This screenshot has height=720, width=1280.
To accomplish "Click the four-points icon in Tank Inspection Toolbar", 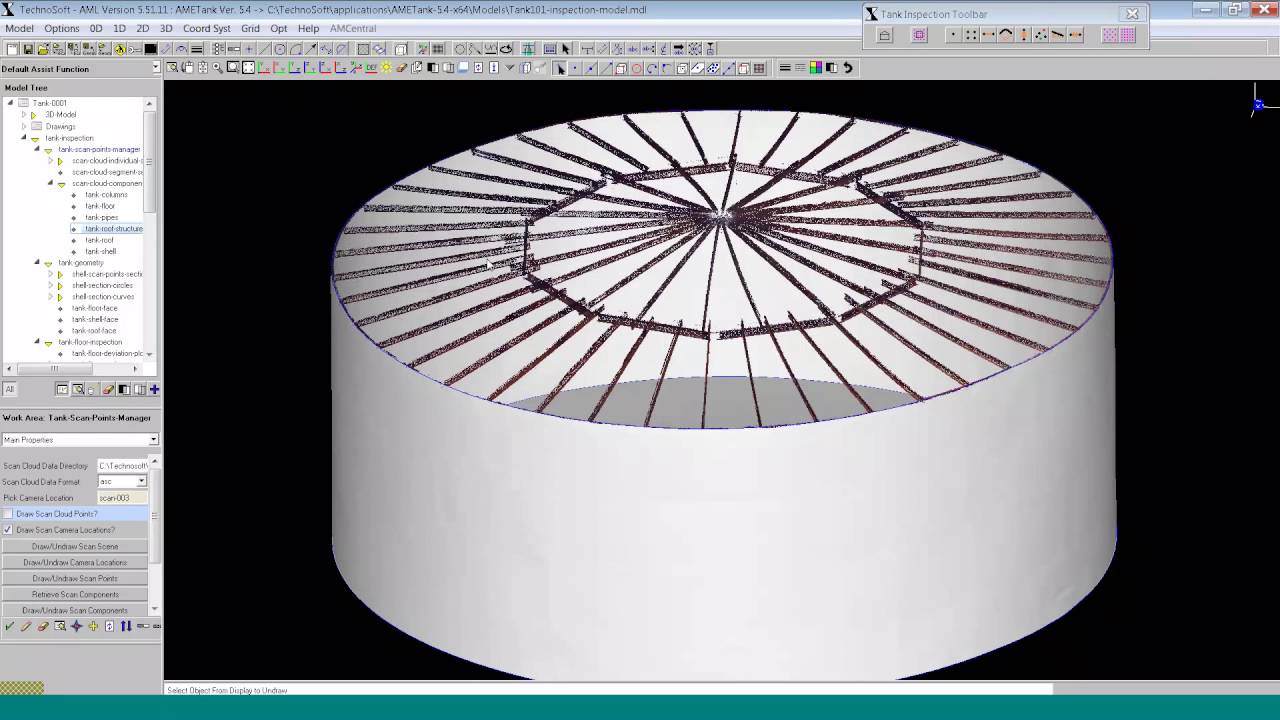I will [971, 35].
